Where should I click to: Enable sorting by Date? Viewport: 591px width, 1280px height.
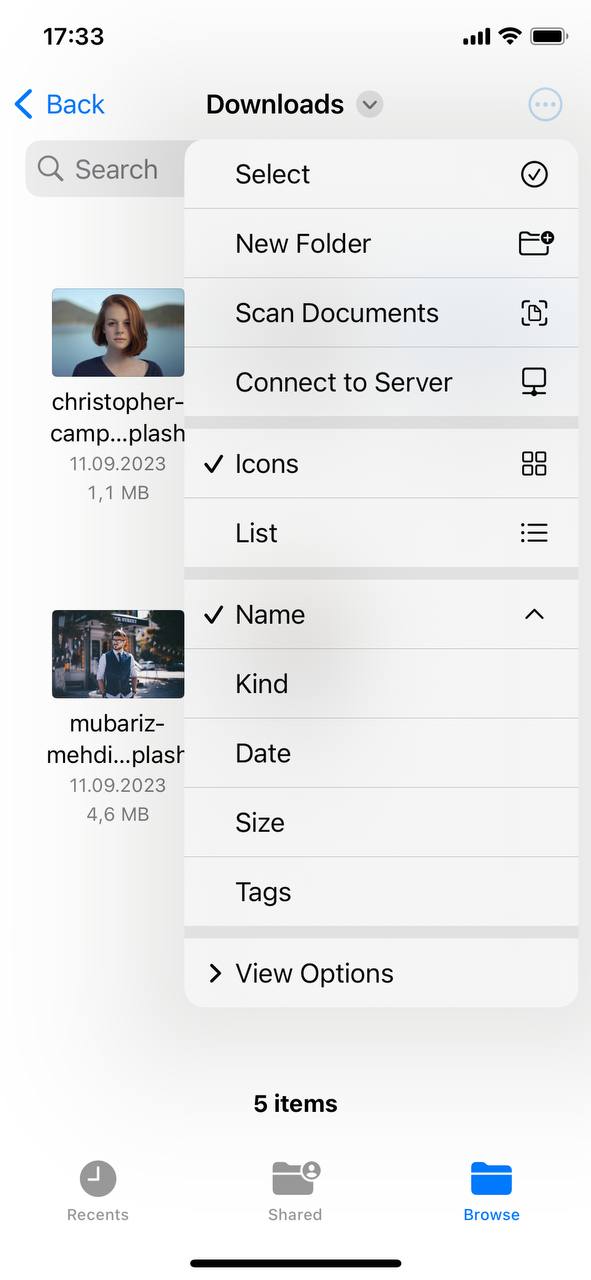coord(263,753)
